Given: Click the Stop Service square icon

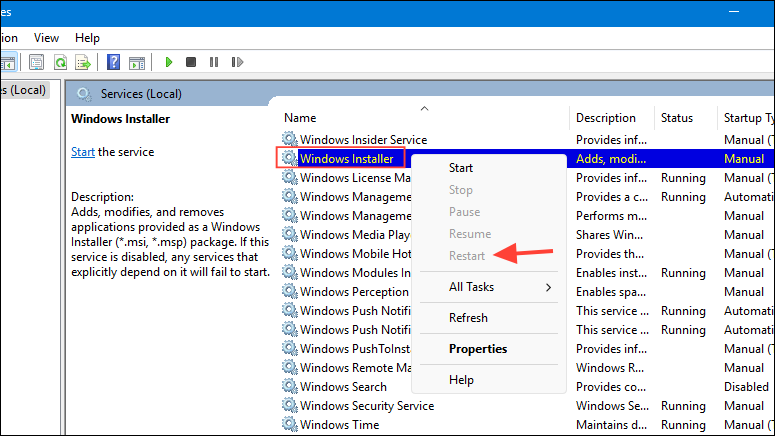Looking at the screenshot, I should (x=191, y=62).
